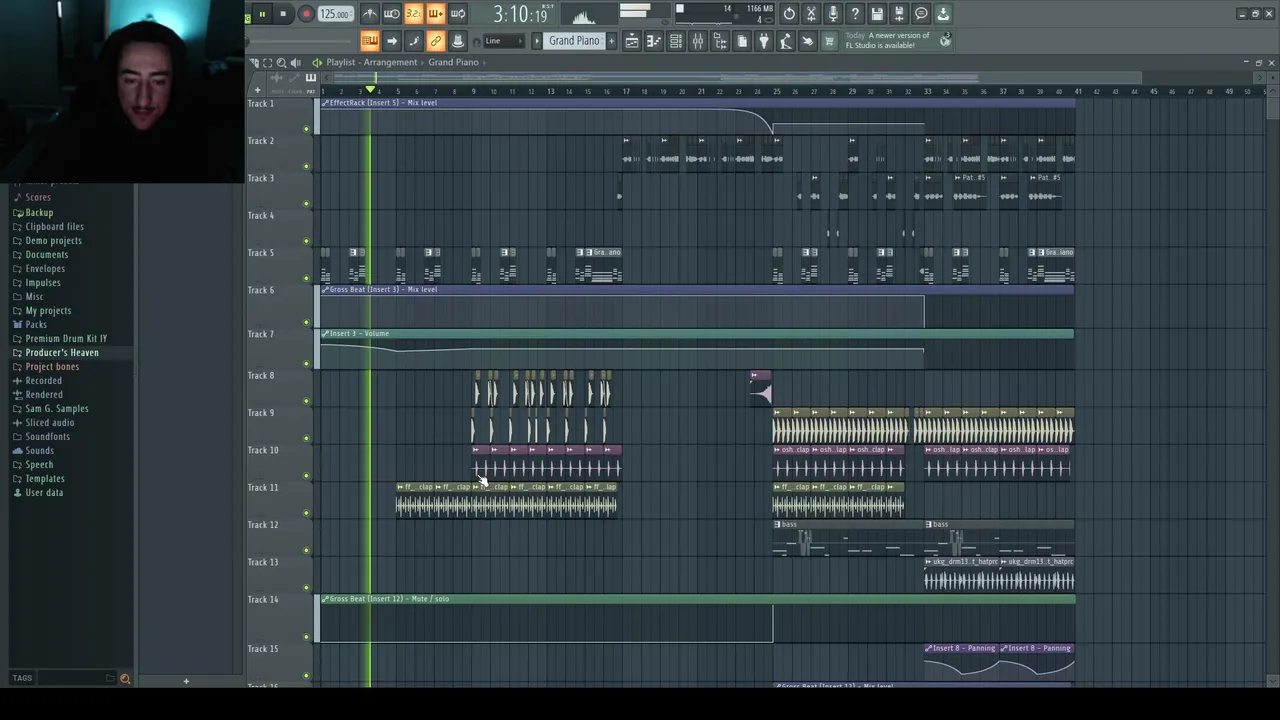This screenshot has width=1280, height=720.
Task: Stop playback with the stop button
Action: coord(283,14)
